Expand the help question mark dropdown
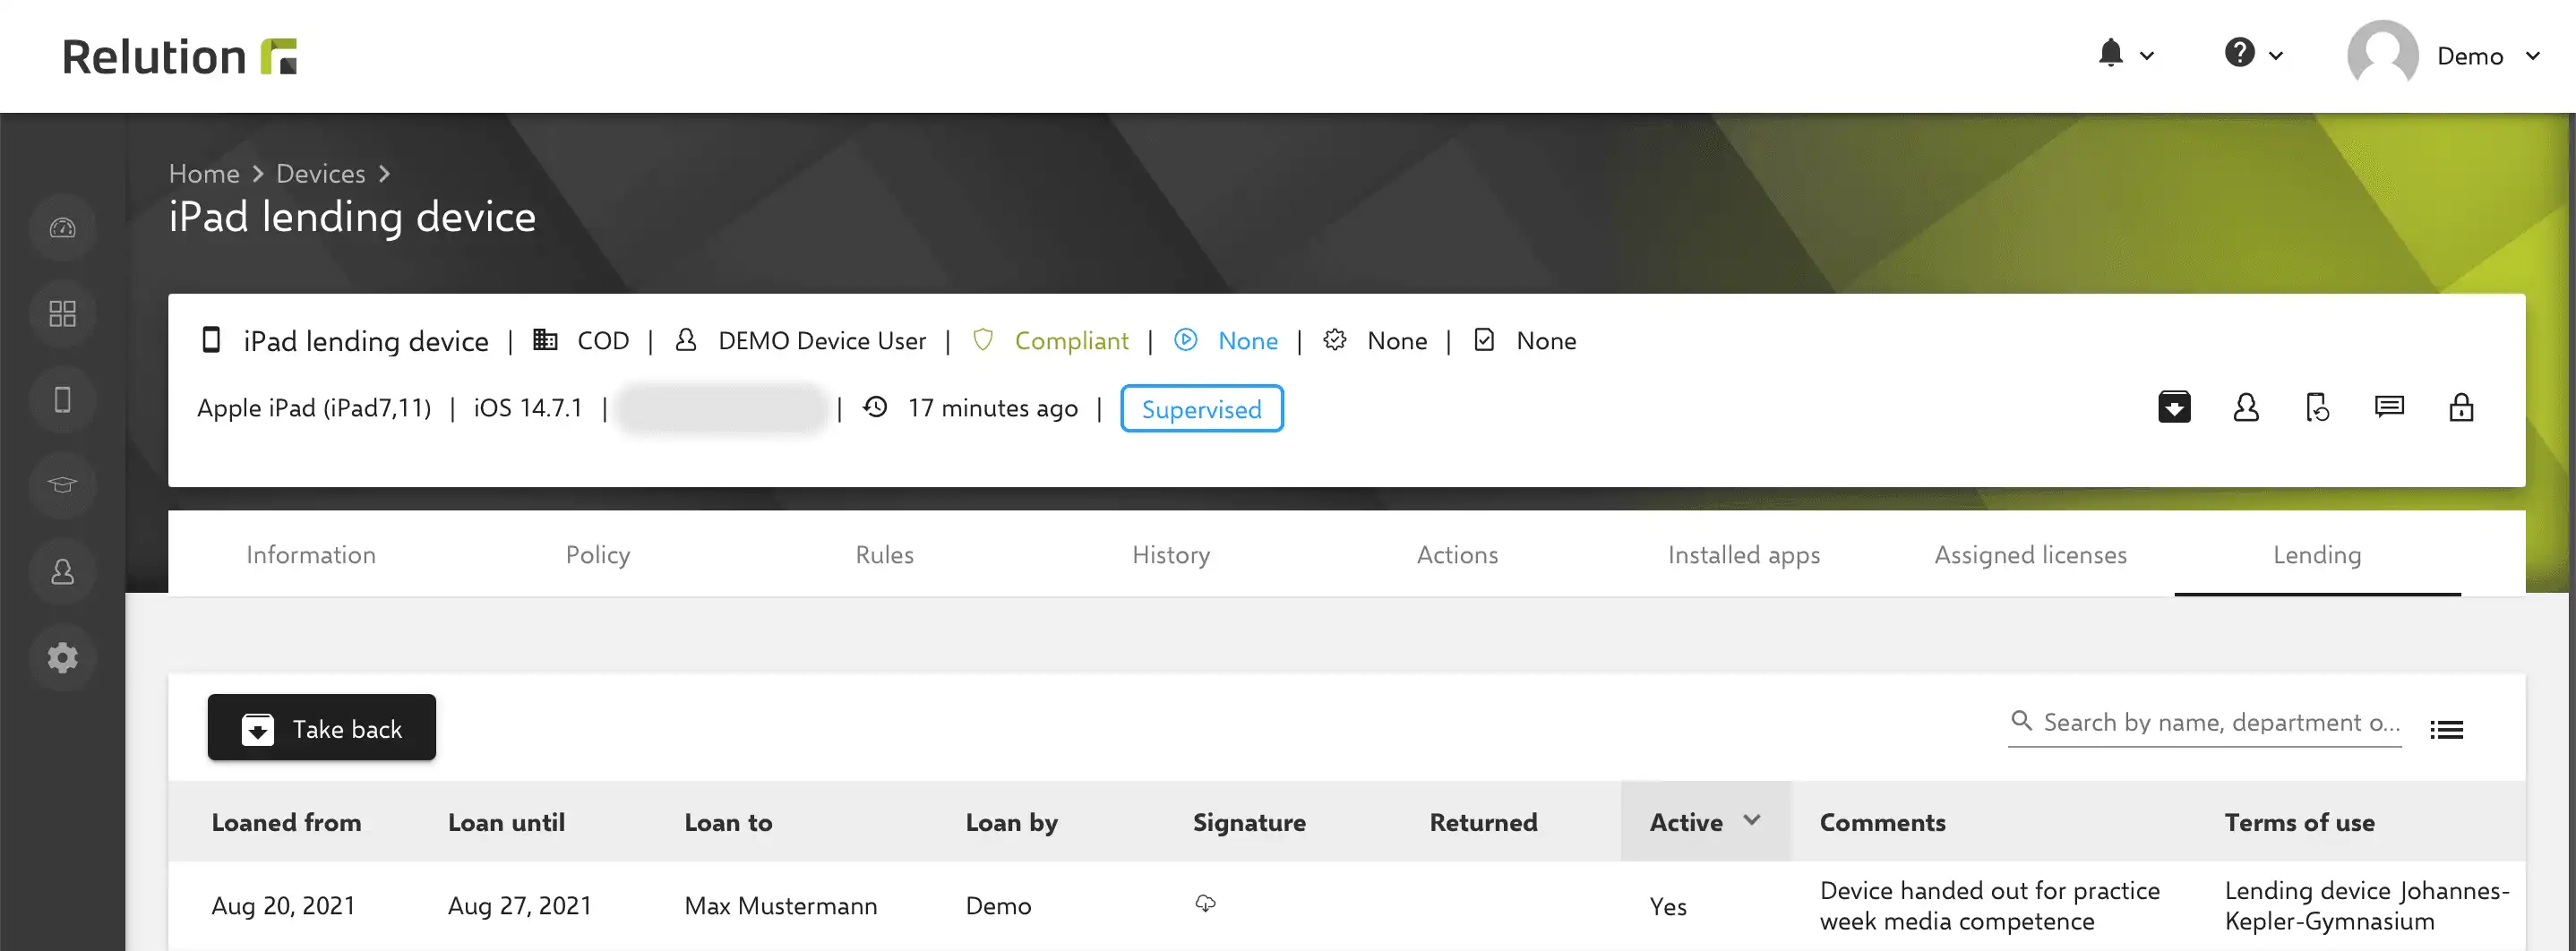Image resolution: width=2576 pixels, height=951 pixels. (2253, 54)
